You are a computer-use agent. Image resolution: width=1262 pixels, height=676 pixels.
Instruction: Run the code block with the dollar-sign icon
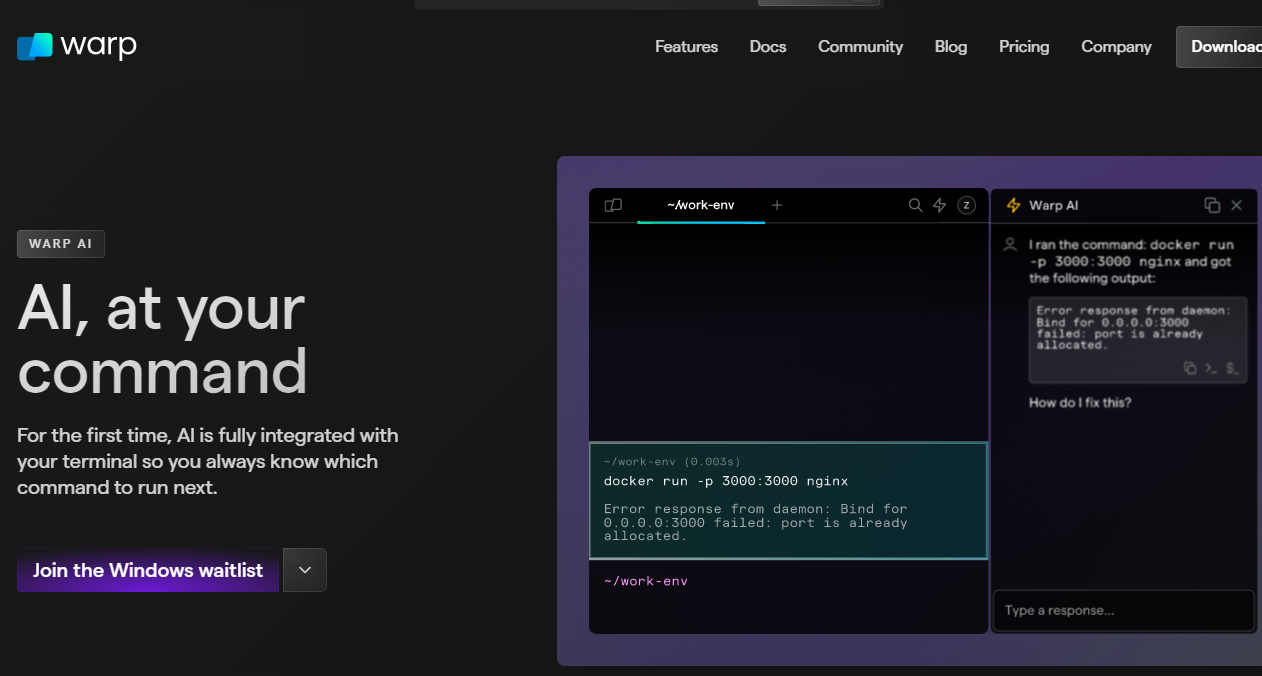click(x=1232, y=368)
